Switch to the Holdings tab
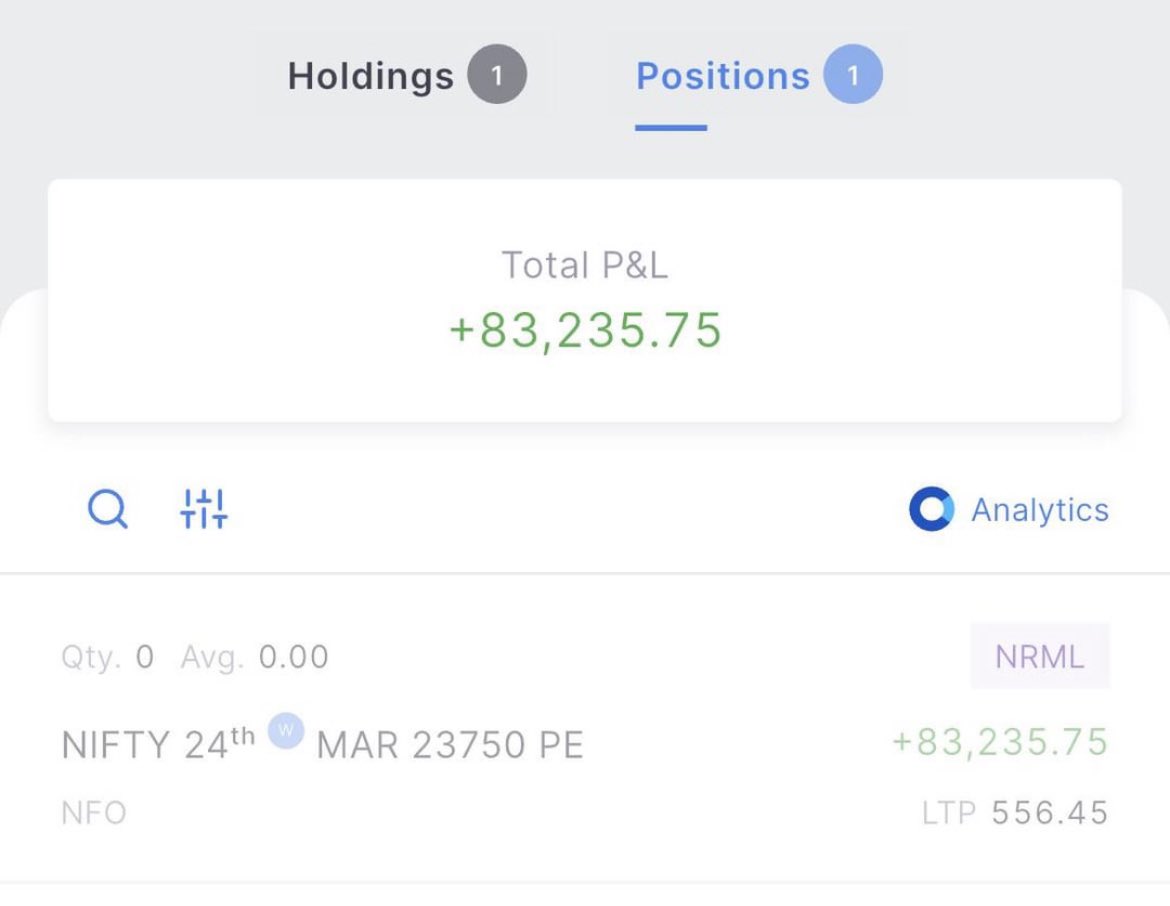Viewport: 1170px width, 906px height. (x=407, y=75)
